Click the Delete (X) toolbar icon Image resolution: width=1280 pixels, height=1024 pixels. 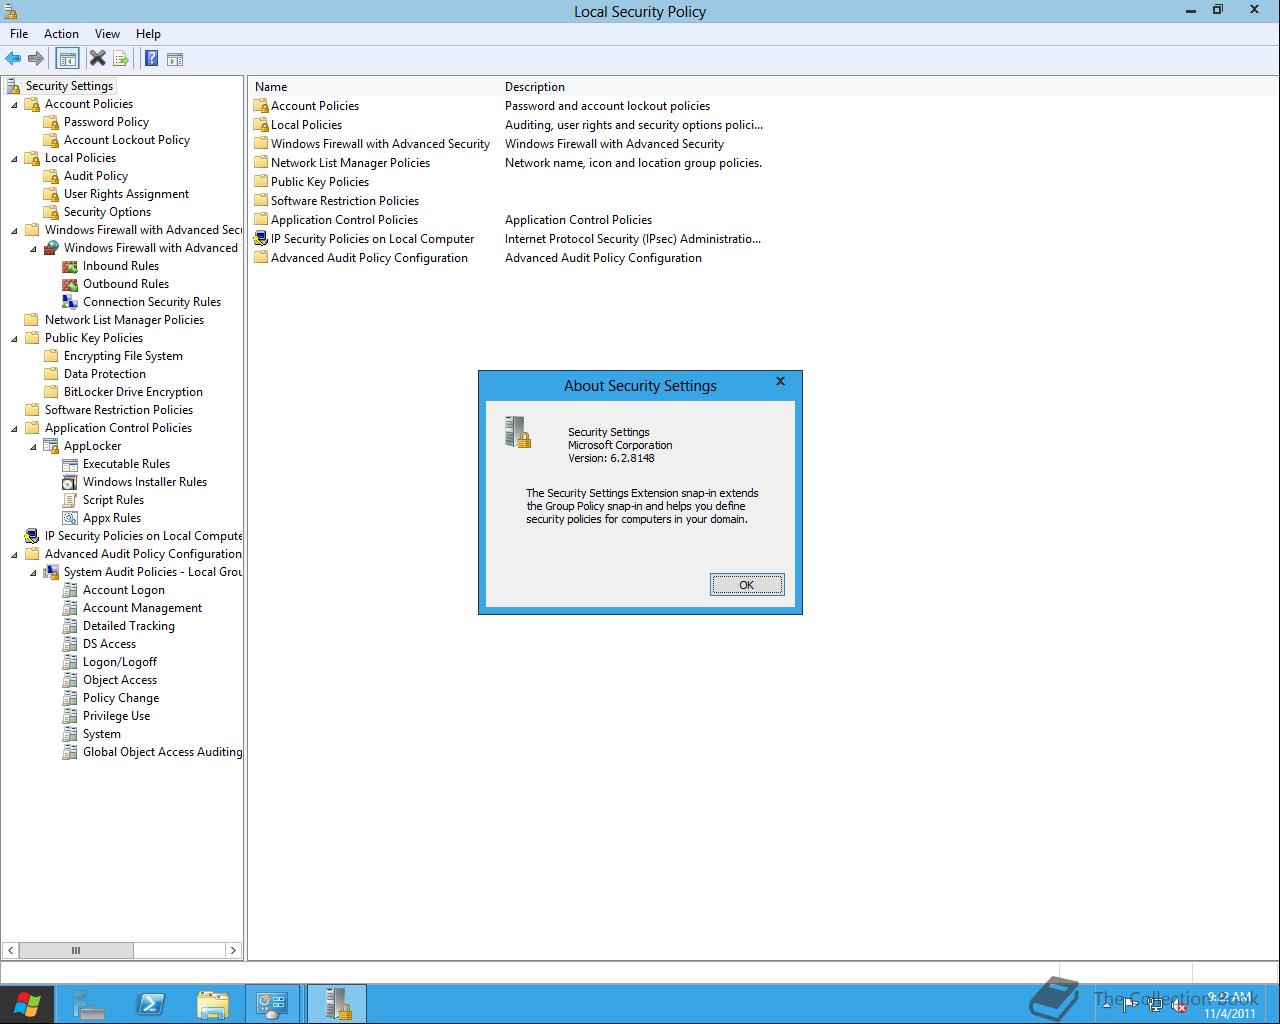(97, 59)
